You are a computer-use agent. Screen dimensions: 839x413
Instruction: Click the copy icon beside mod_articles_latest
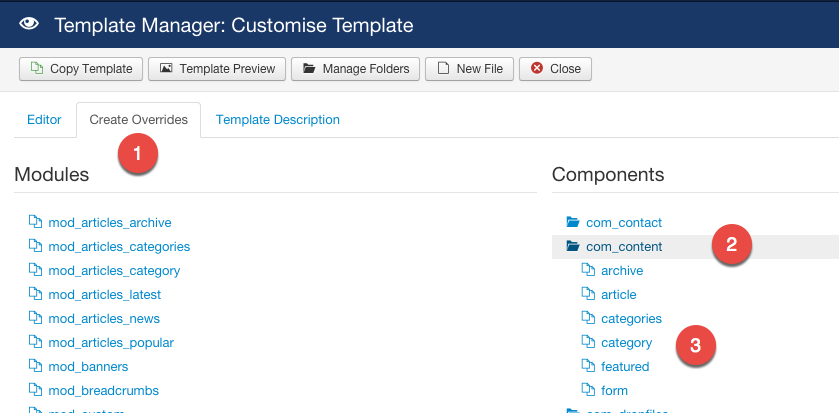tap(35, 294)
